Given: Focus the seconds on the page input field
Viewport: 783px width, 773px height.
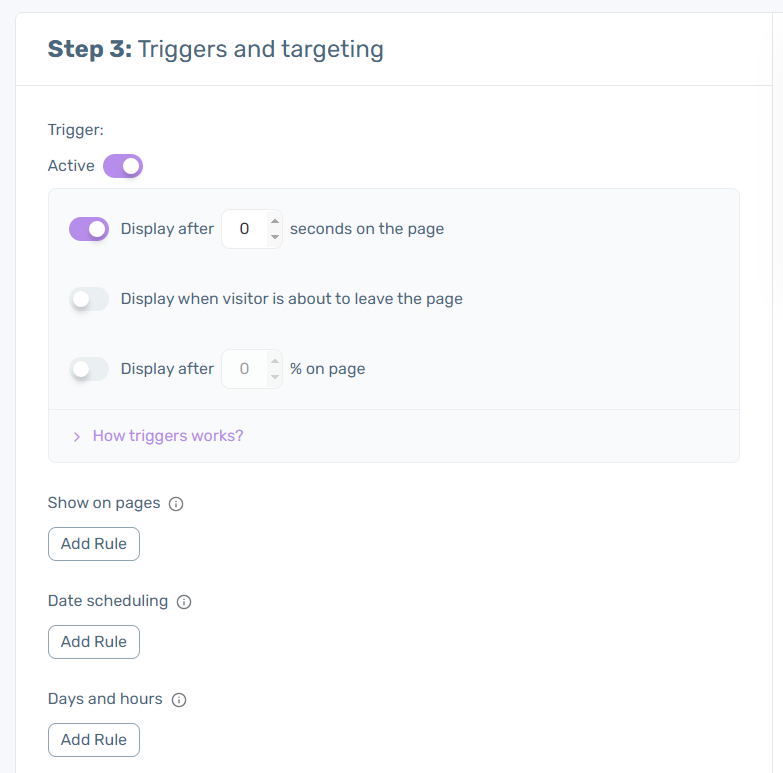Looking at the screenshot, I should [244, 229].
